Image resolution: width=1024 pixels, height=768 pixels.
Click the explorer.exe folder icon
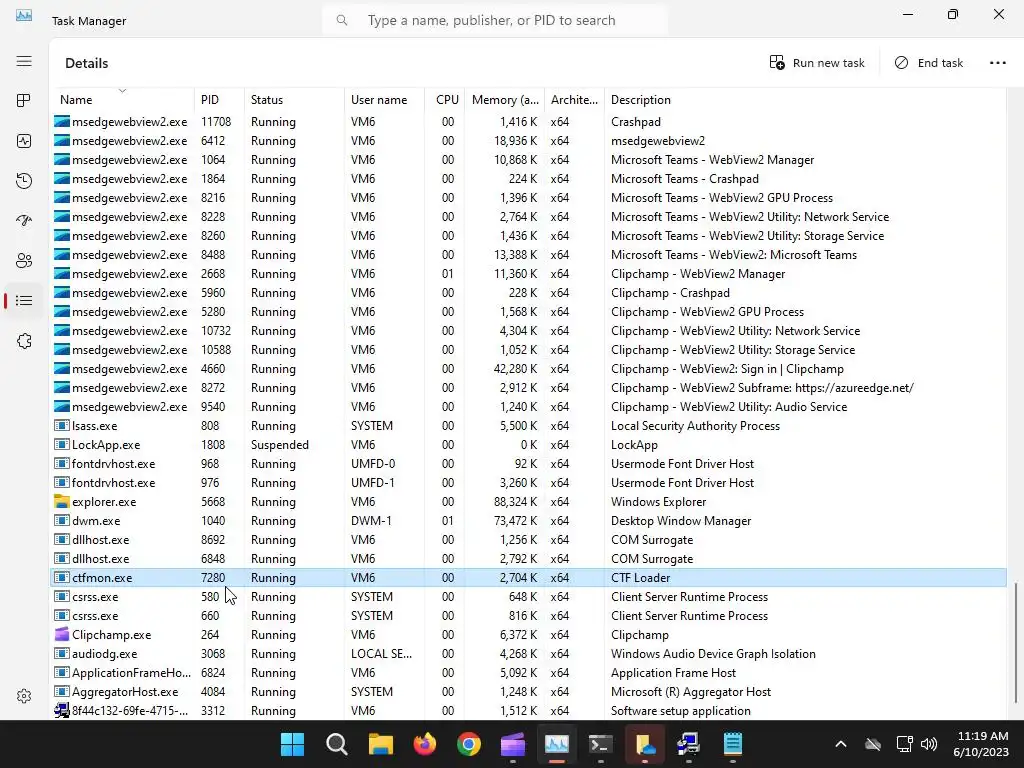[x=61, y=502]
